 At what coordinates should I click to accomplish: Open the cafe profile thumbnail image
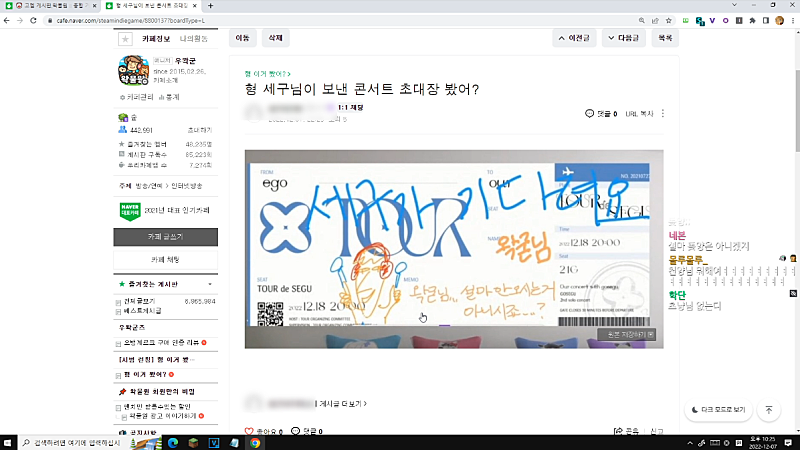tap(133, 70)
